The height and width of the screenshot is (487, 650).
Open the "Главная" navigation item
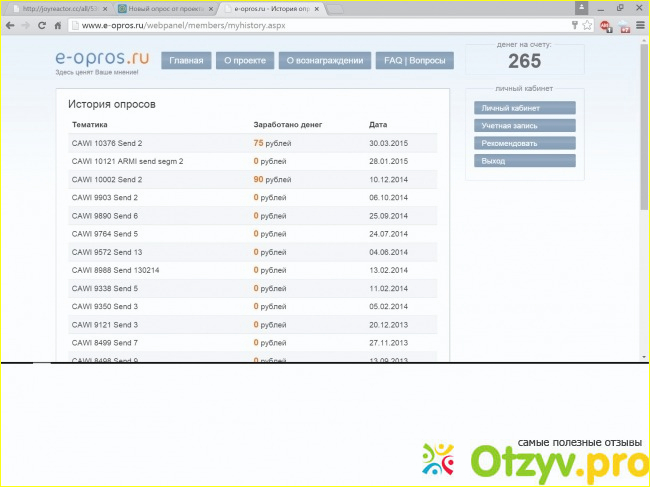tap(186, 61)
